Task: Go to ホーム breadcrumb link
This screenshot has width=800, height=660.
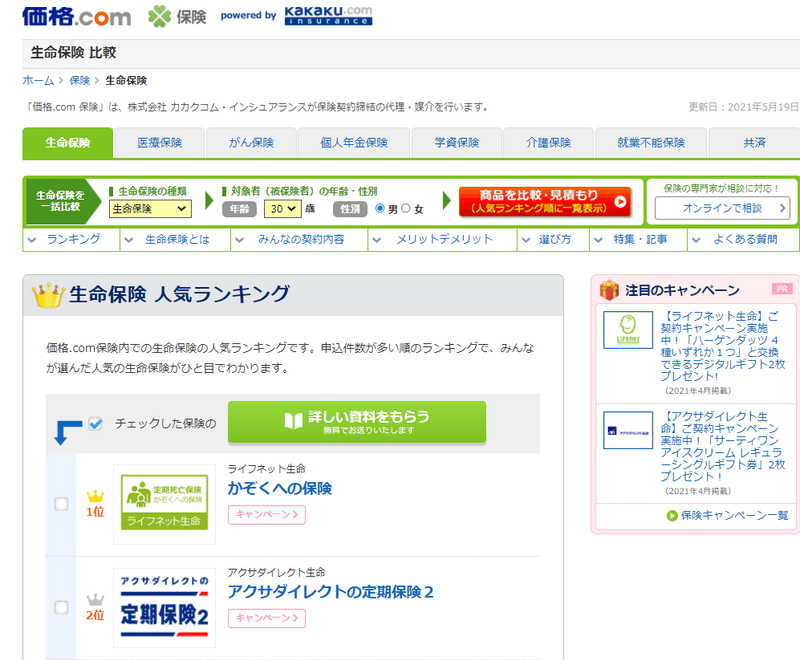Action: click(38, 81)
